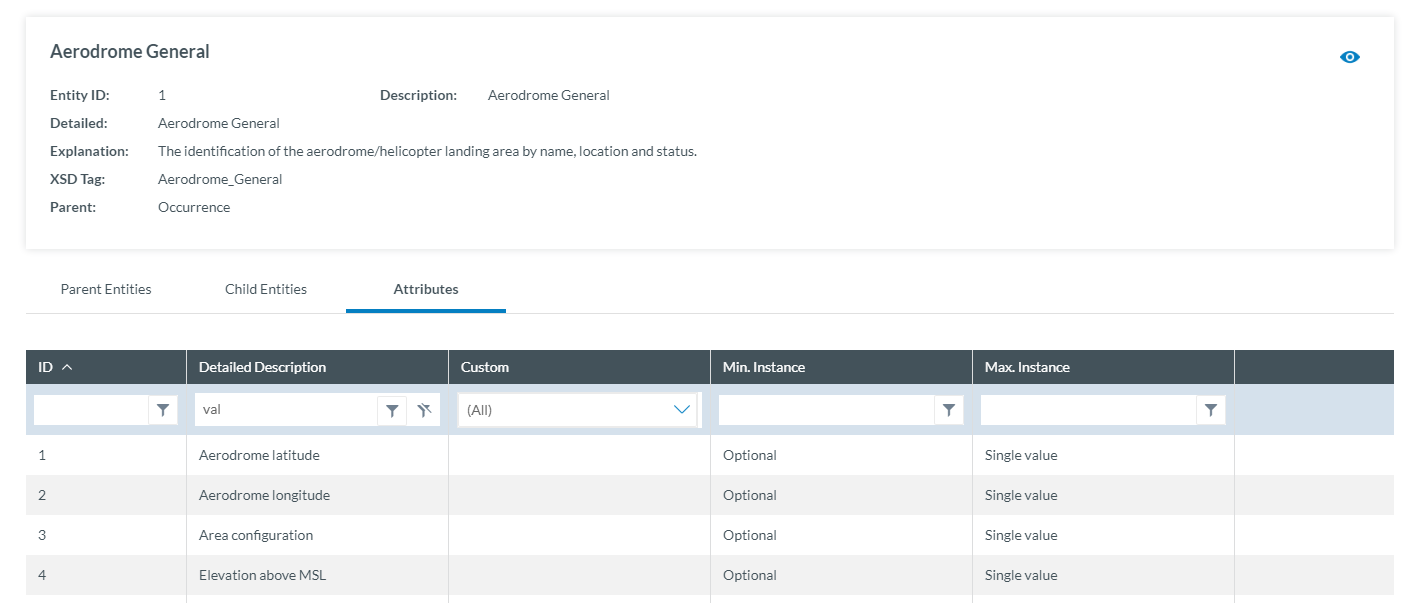Click the Min. Instance filter input
The width and height of the screenshot is (1404, 603).
tap(826, 410)
